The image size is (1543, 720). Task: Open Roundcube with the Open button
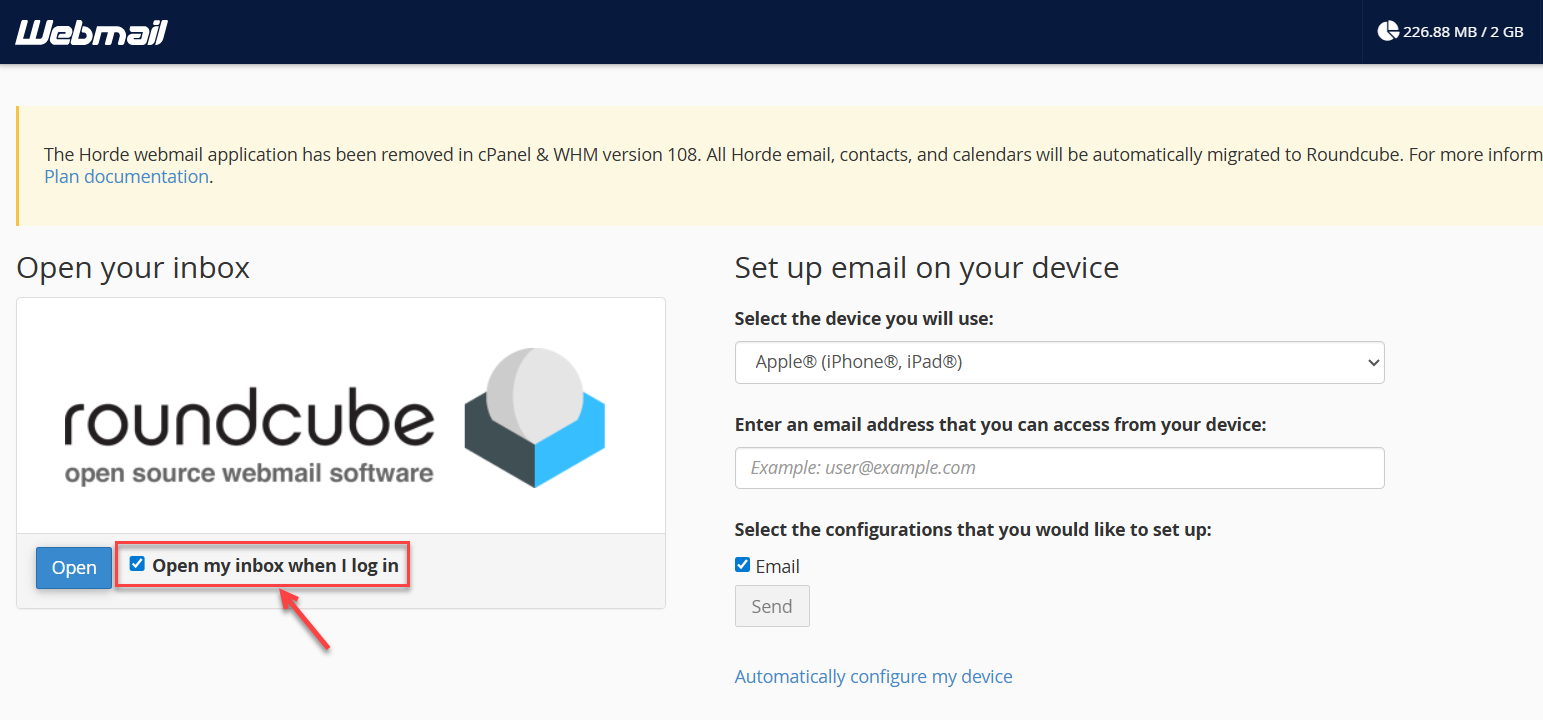pyautogui.click(x=73, y=567)
